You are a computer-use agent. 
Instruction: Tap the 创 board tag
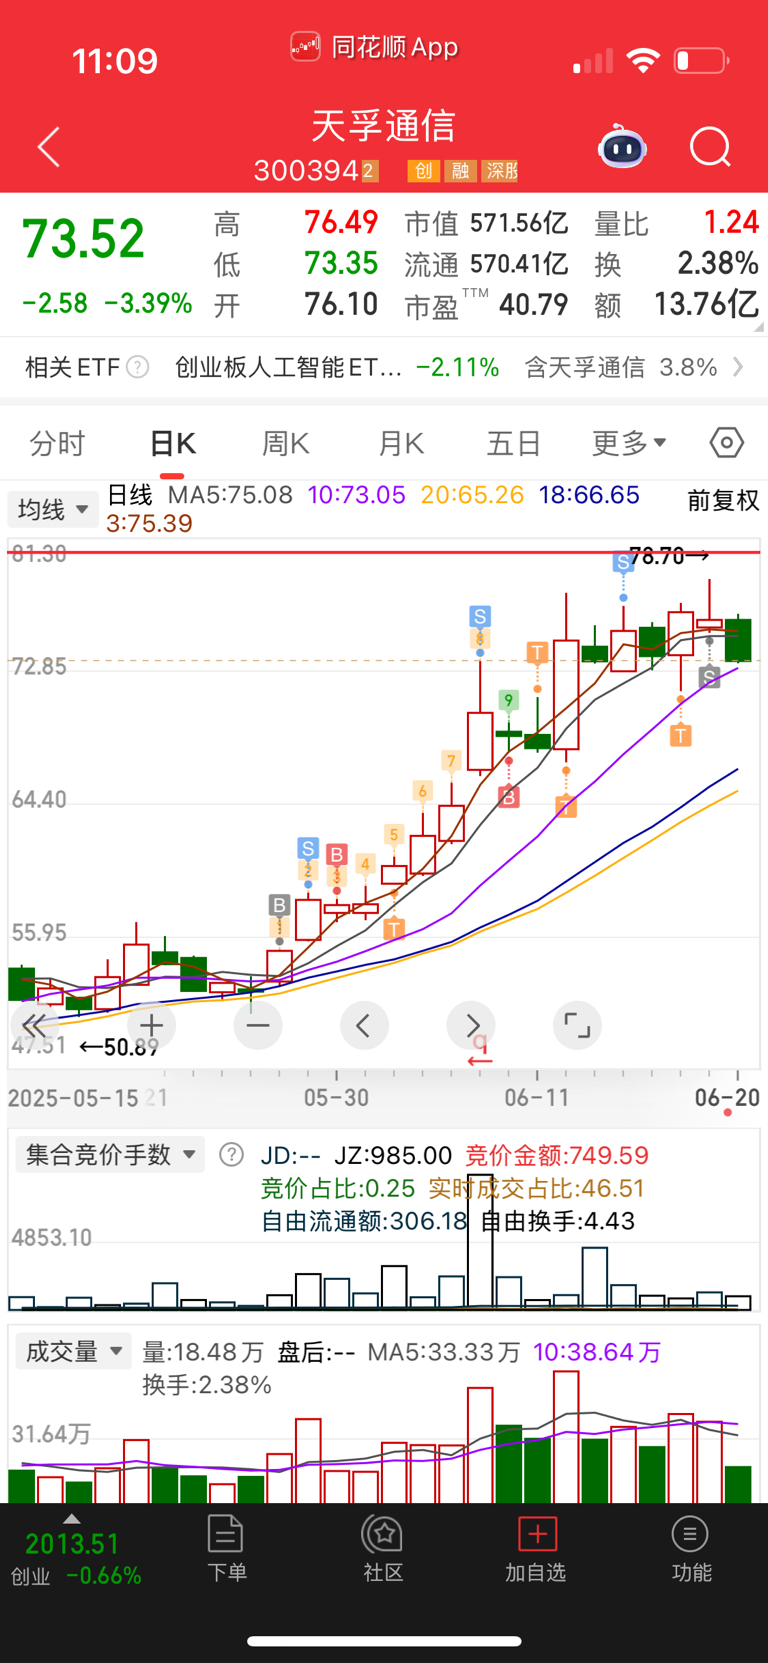pyautogui.click(x=424, y=171)
